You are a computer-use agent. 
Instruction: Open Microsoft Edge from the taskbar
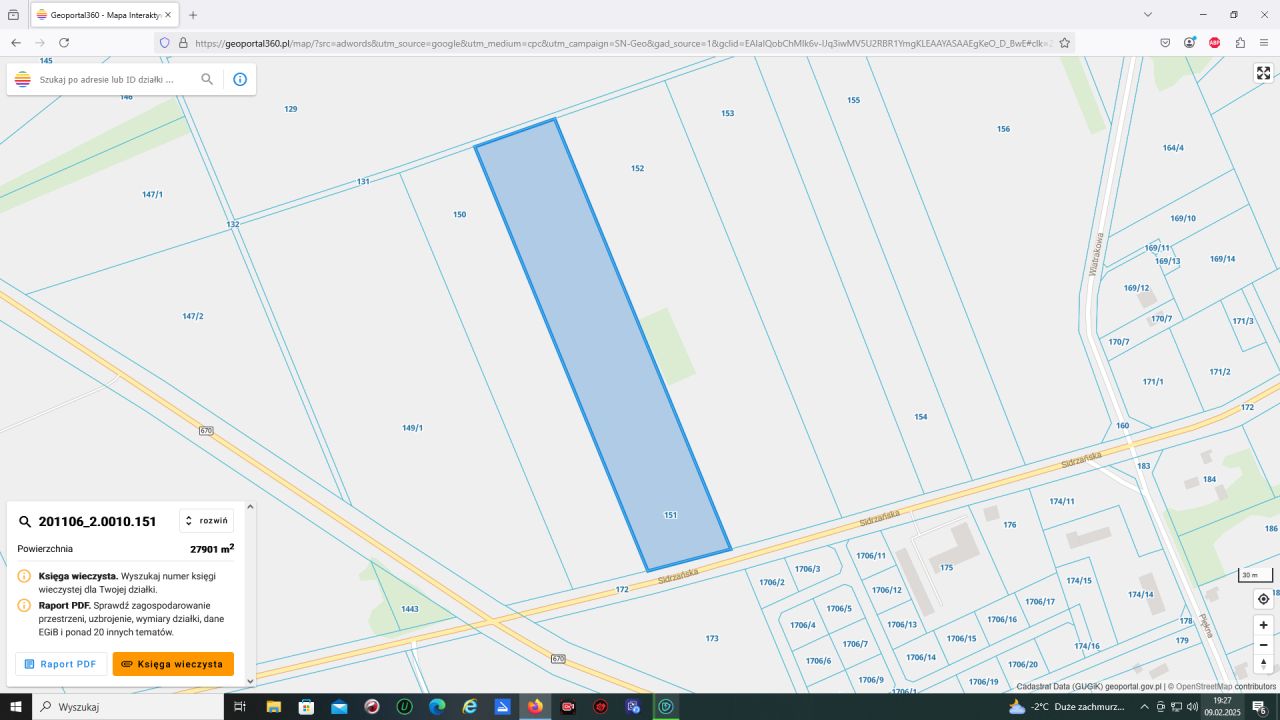[437, 707]
